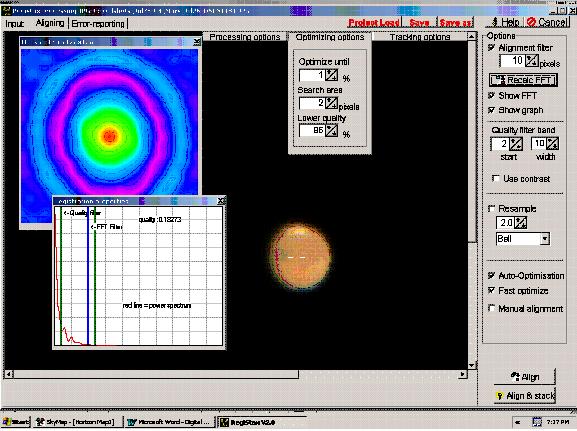Close the FFT spectrum window
Viewport: 577px width, 431px height.
(x=197, y=42)
